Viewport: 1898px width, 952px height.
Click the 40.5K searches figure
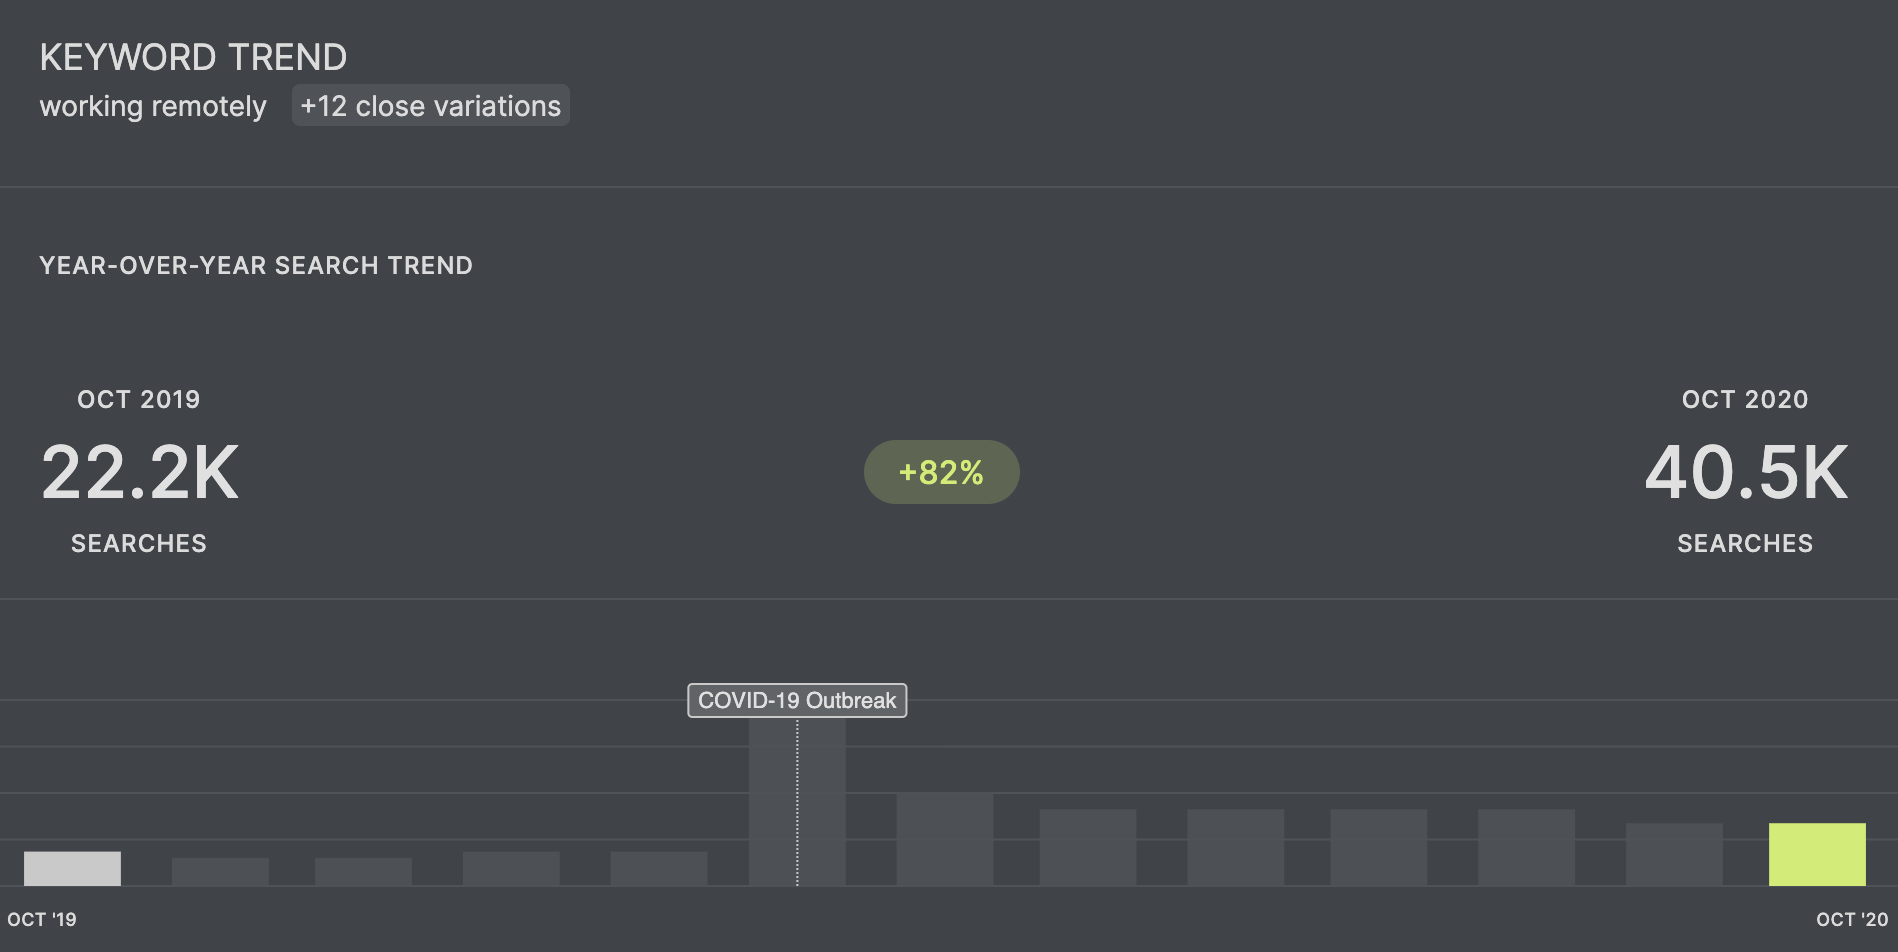pos(1746,472)
